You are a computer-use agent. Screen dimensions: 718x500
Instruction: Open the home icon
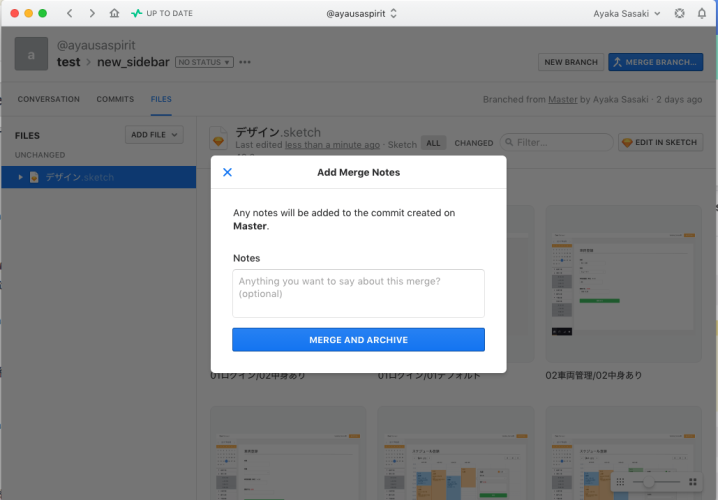[114, 13]
